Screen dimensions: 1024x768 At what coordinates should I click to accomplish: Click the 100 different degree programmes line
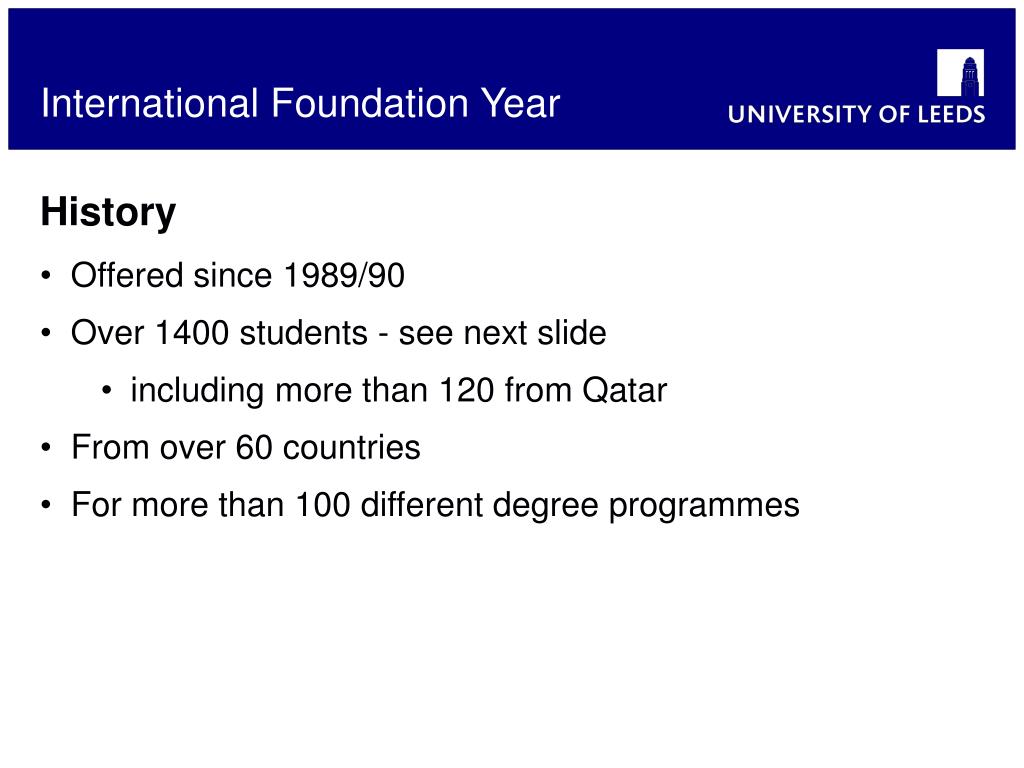pos(435,505)
